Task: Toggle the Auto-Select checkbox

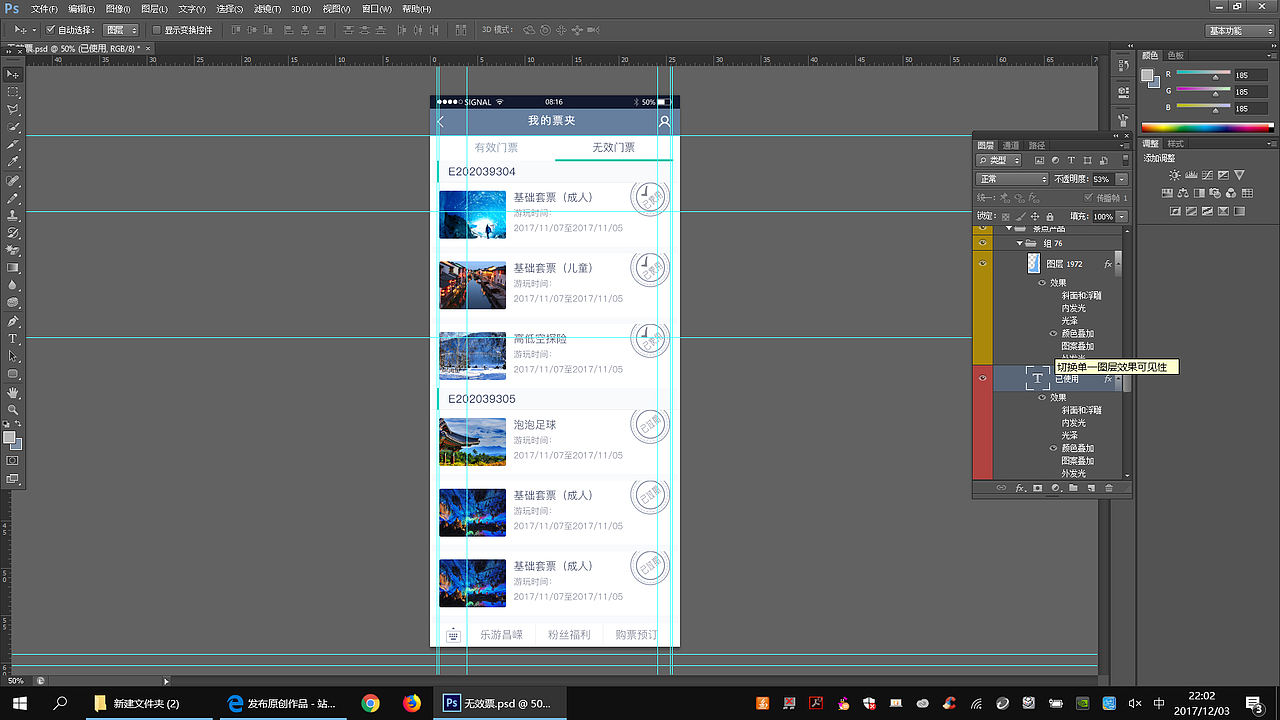Action: click(51, 30)
